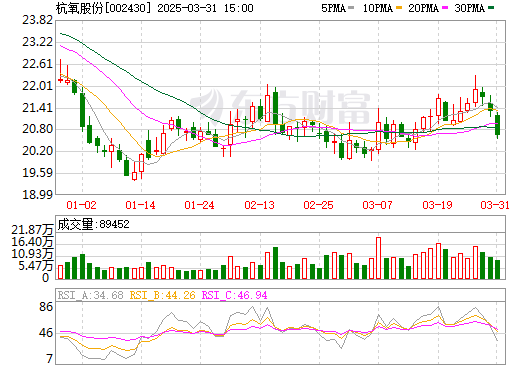Click the 21.87万 volume axis label

click(x=32, y=230)
